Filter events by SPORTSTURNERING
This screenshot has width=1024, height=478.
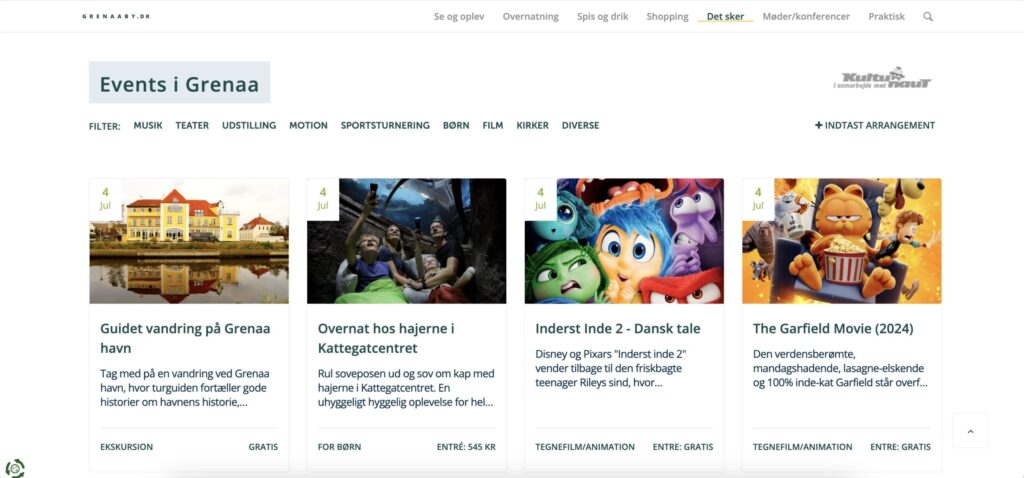click(385, 125)
